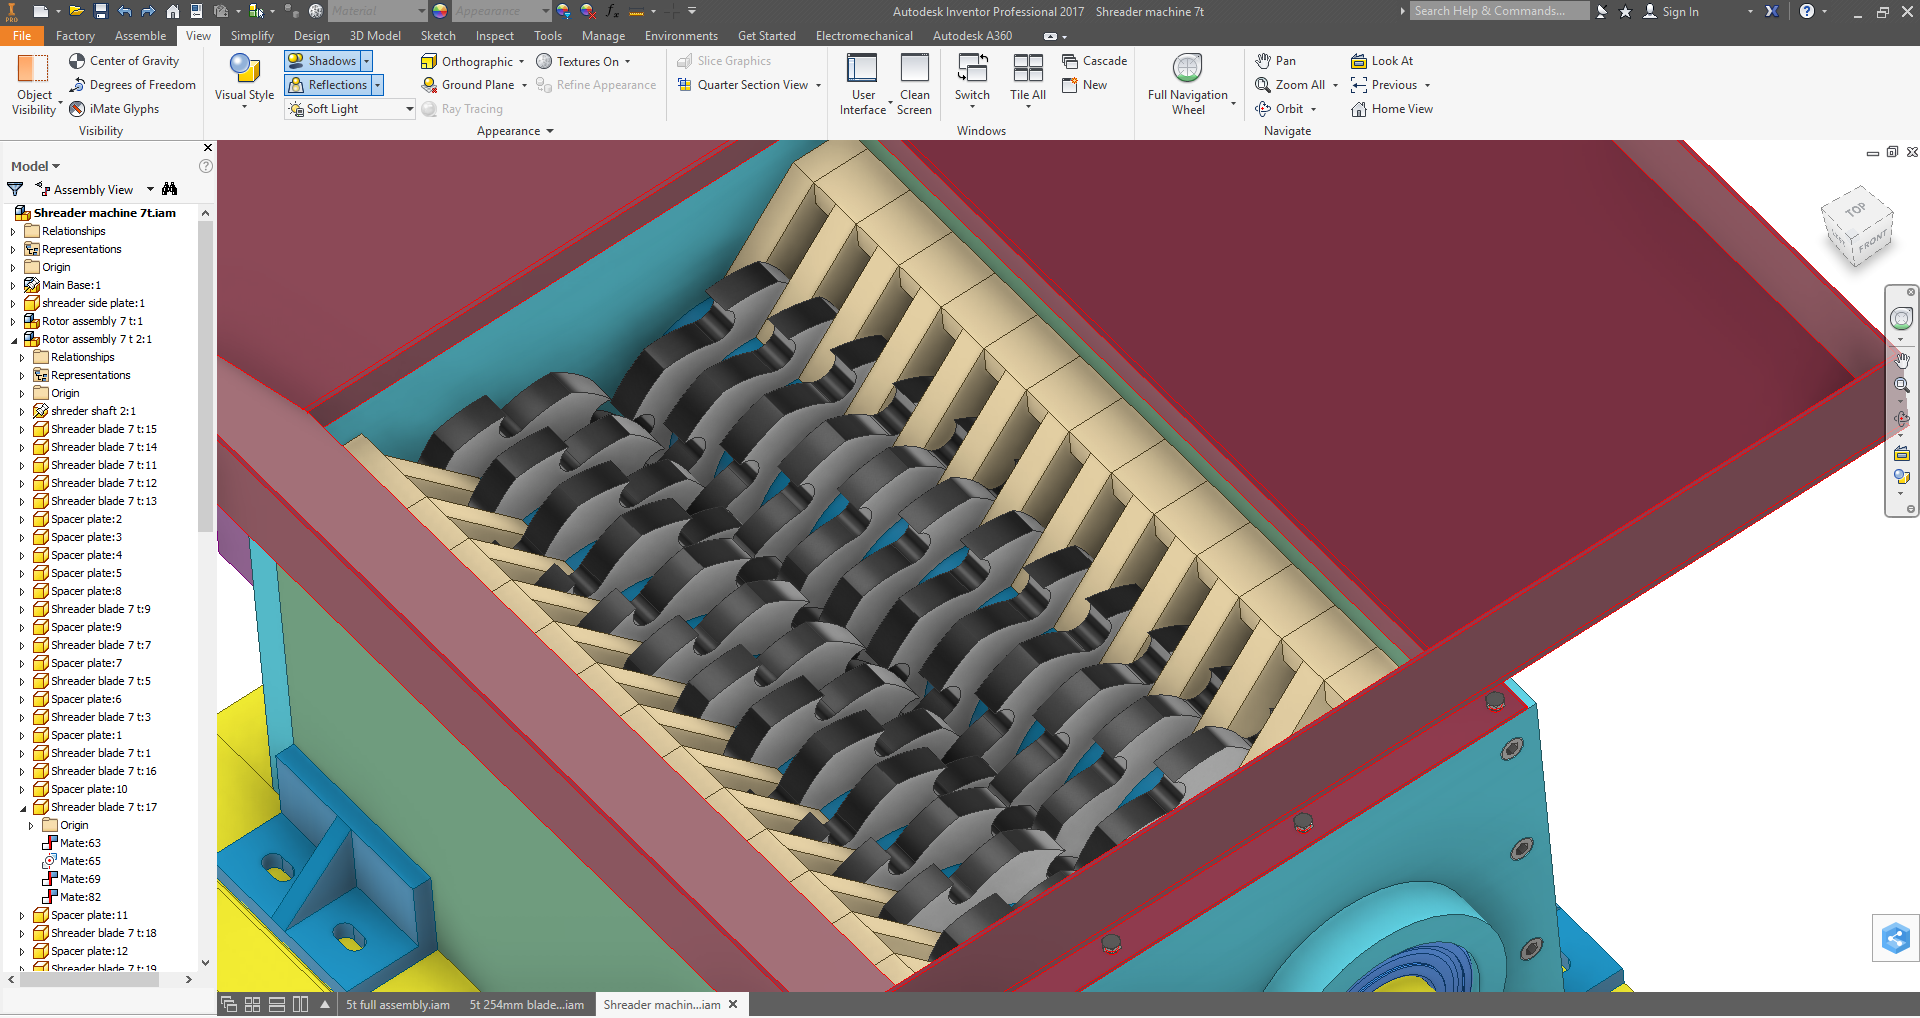Toggle Textures On
This screenshot has width=1920, height=1018.
578,61
